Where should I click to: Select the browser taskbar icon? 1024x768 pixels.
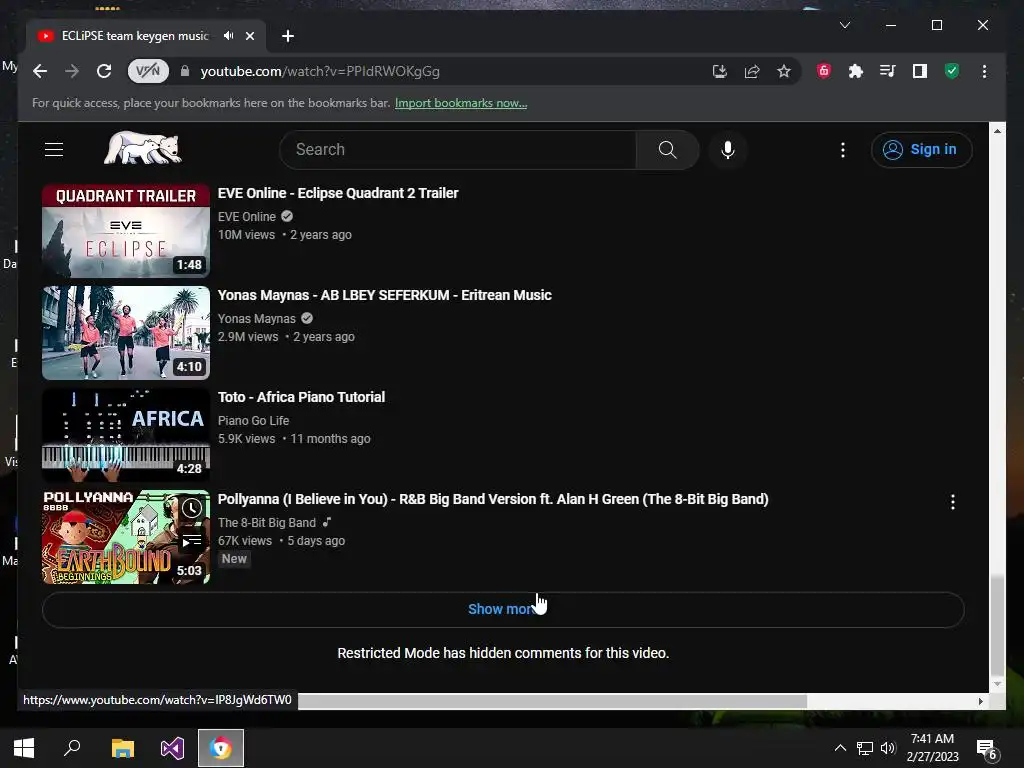pos(221,748)
